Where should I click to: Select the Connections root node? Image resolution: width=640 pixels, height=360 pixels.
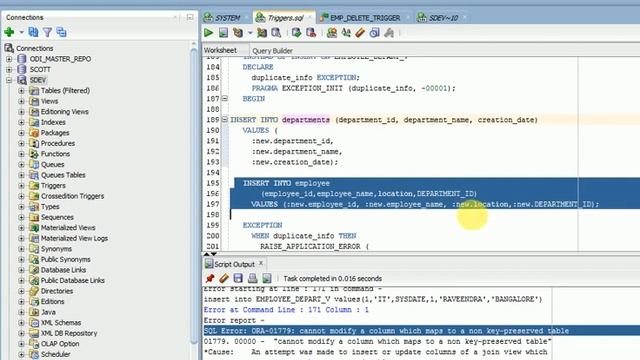pyautogui.click(x=34, y=48)
